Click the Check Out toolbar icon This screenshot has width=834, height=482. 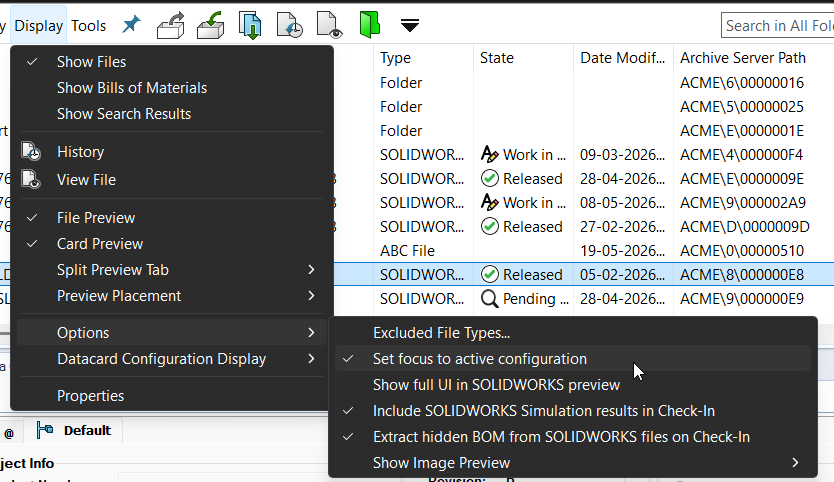tap(171, 25)
